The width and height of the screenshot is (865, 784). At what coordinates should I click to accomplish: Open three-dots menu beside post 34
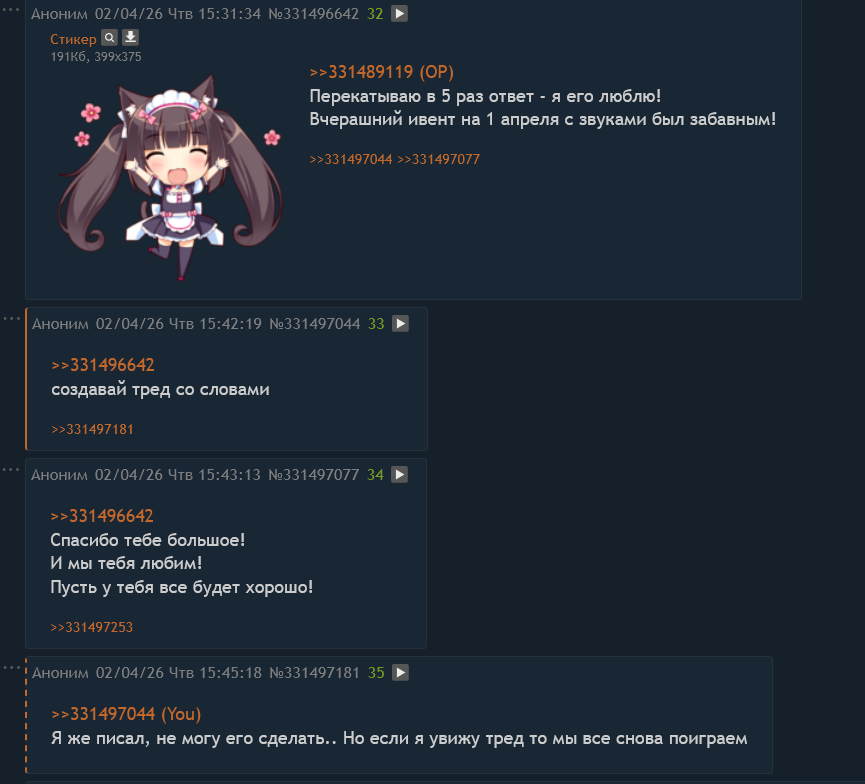[11, 470]
